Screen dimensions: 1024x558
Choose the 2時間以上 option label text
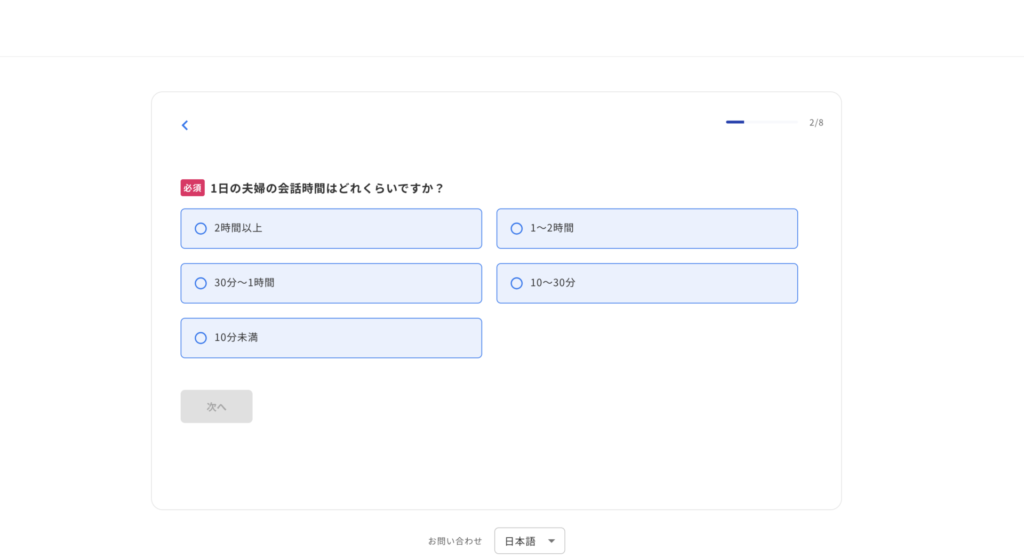[238, 228]
